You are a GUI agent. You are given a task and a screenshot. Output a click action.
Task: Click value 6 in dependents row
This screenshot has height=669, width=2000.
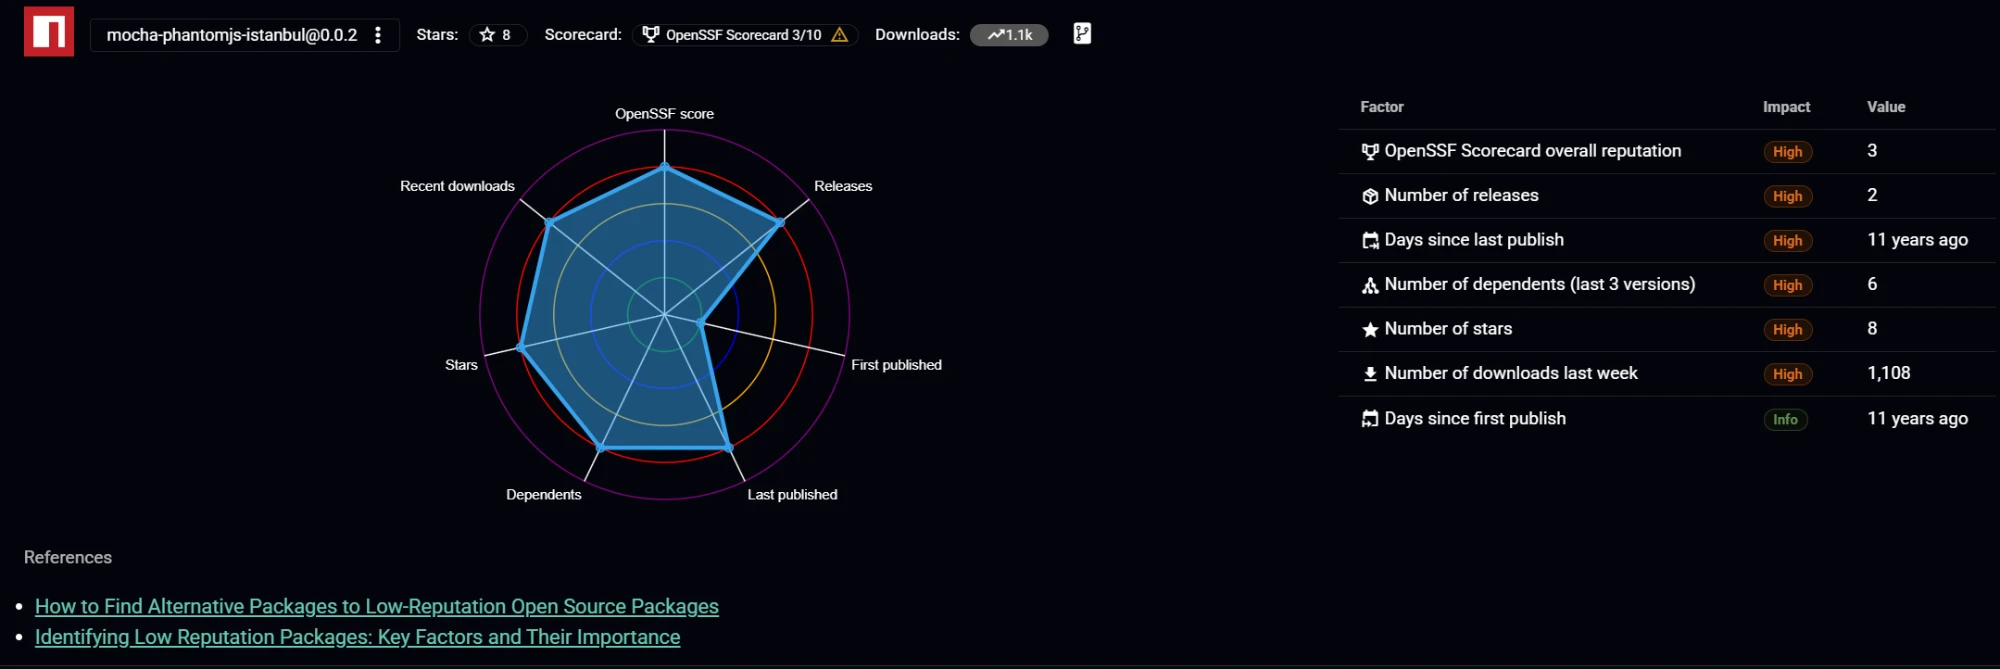(x=1872, y=285)
